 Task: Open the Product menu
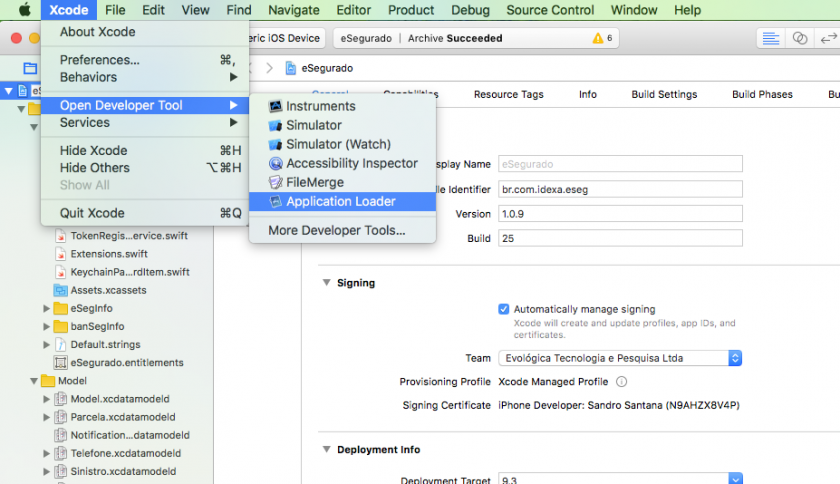(411, 10)
